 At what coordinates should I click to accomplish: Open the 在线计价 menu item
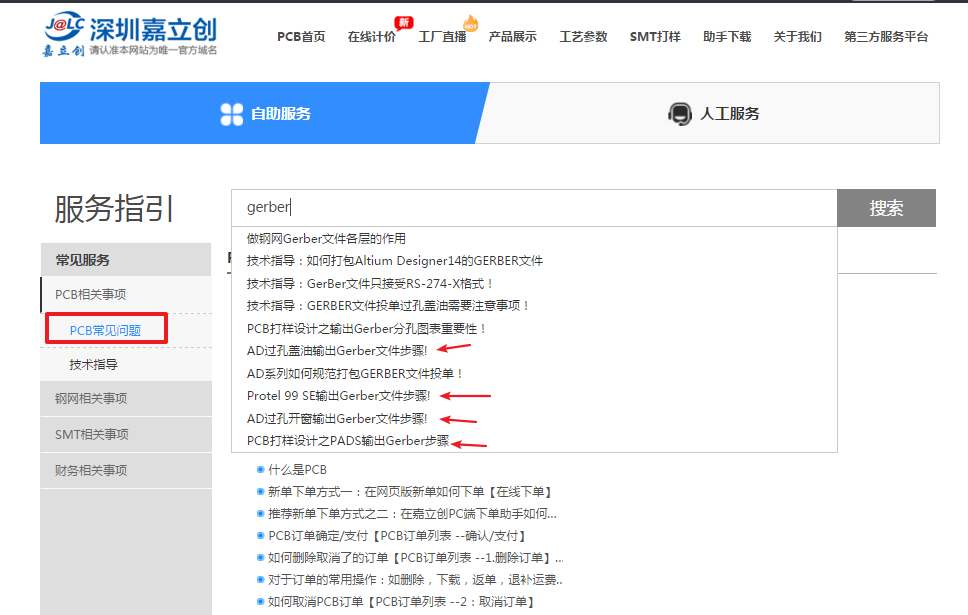[371, 37]
